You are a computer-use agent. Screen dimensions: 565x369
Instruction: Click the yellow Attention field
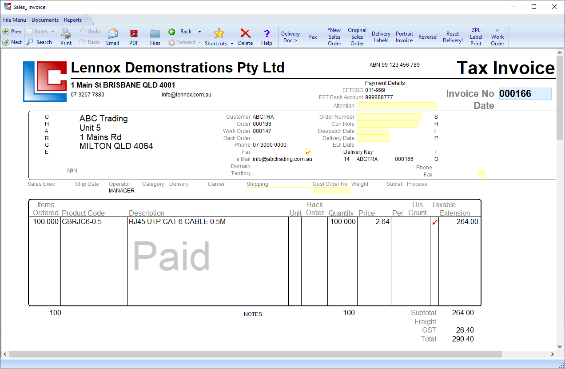click(397, 106)
